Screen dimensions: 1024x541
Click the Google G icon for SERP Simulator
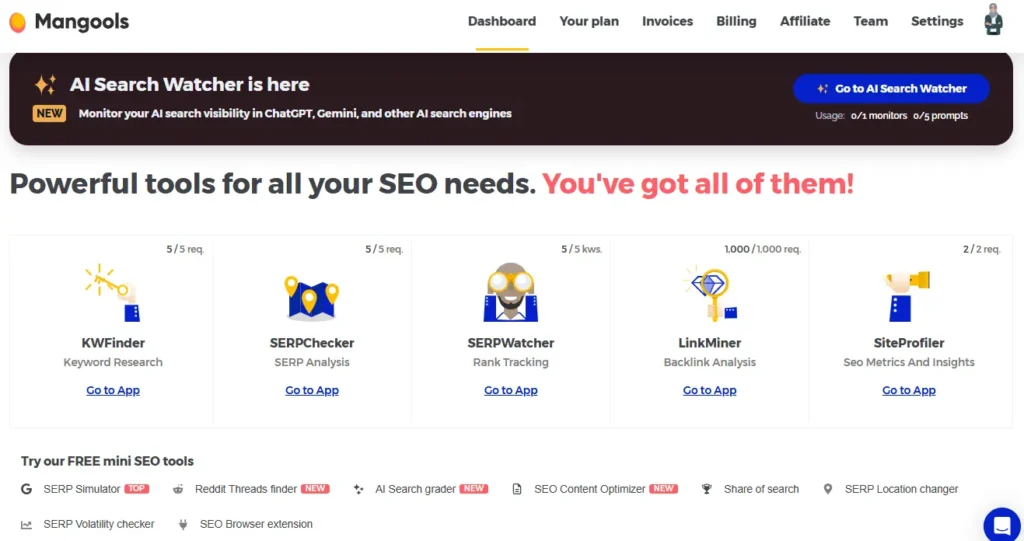26,489
